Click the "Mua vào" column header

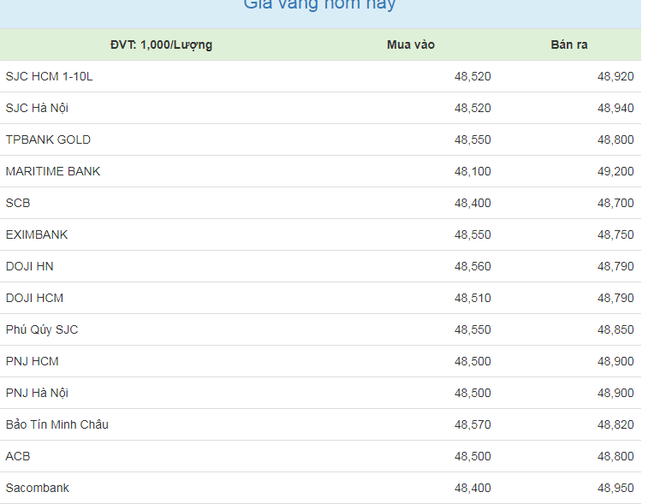(x=411, y=45)
